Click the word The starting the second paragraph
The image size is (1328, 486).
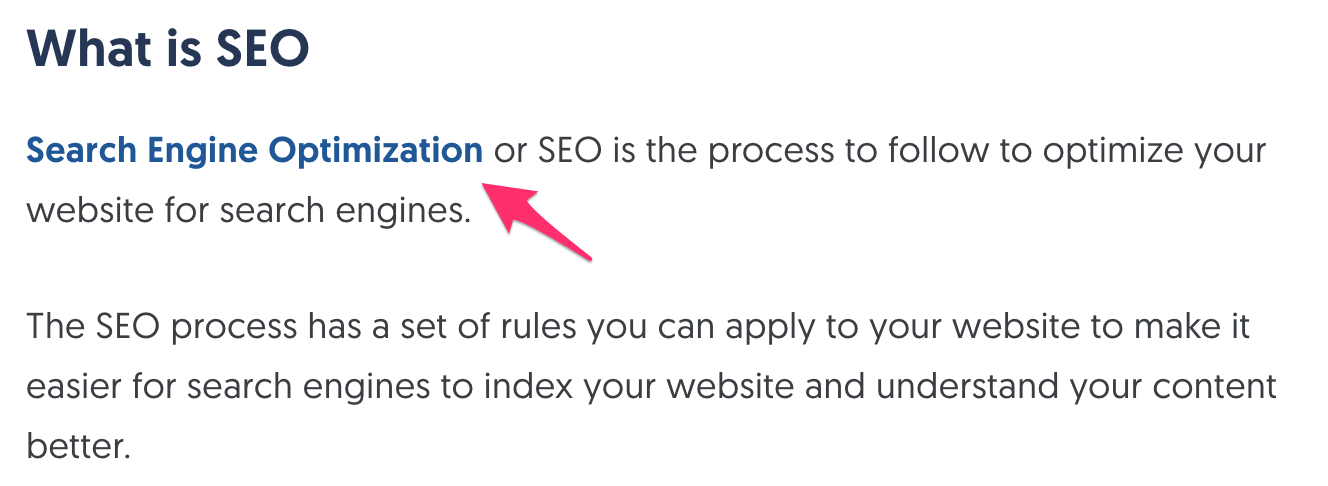pos(57,327)
